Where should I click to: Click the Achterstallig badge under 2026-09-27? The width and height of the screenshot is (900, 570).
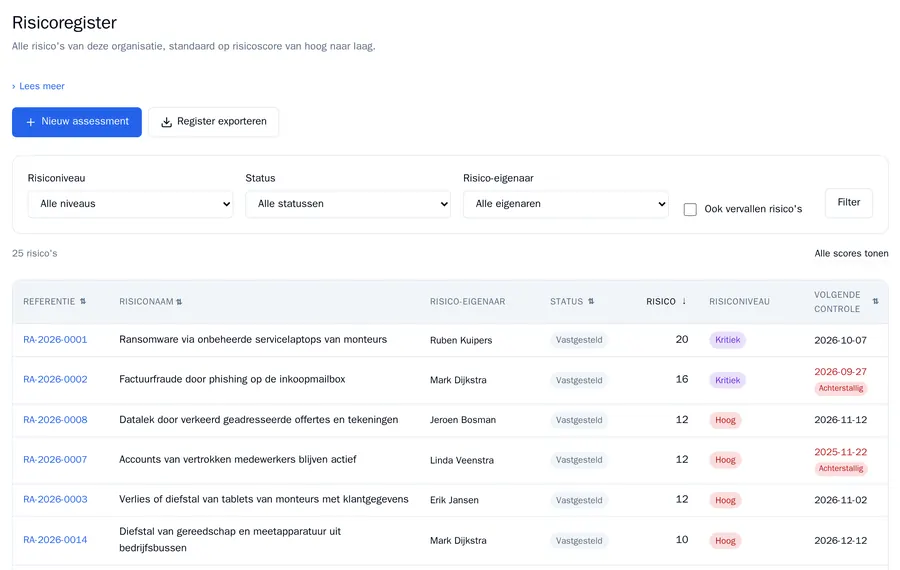(x=840, y=389)
